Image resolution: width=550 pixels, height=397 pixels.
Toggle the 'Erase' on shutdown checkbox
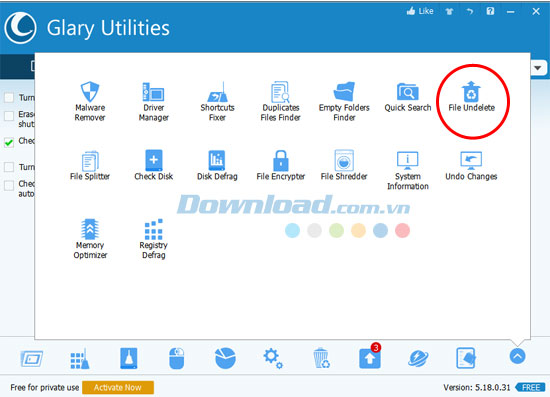(x=9, y=116)
